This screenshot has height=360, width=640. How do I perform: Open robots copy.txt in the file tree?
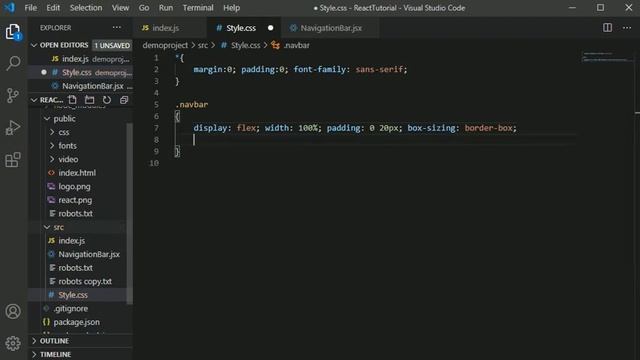(85, 281)
